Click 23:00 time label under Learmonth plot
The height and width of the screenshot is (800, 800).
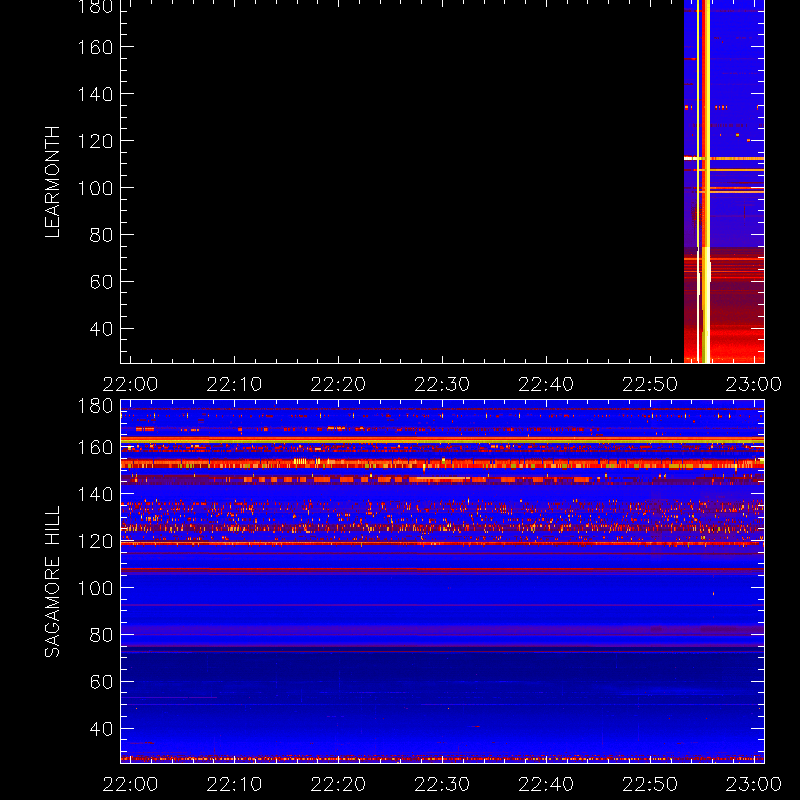tap(754, 384)
